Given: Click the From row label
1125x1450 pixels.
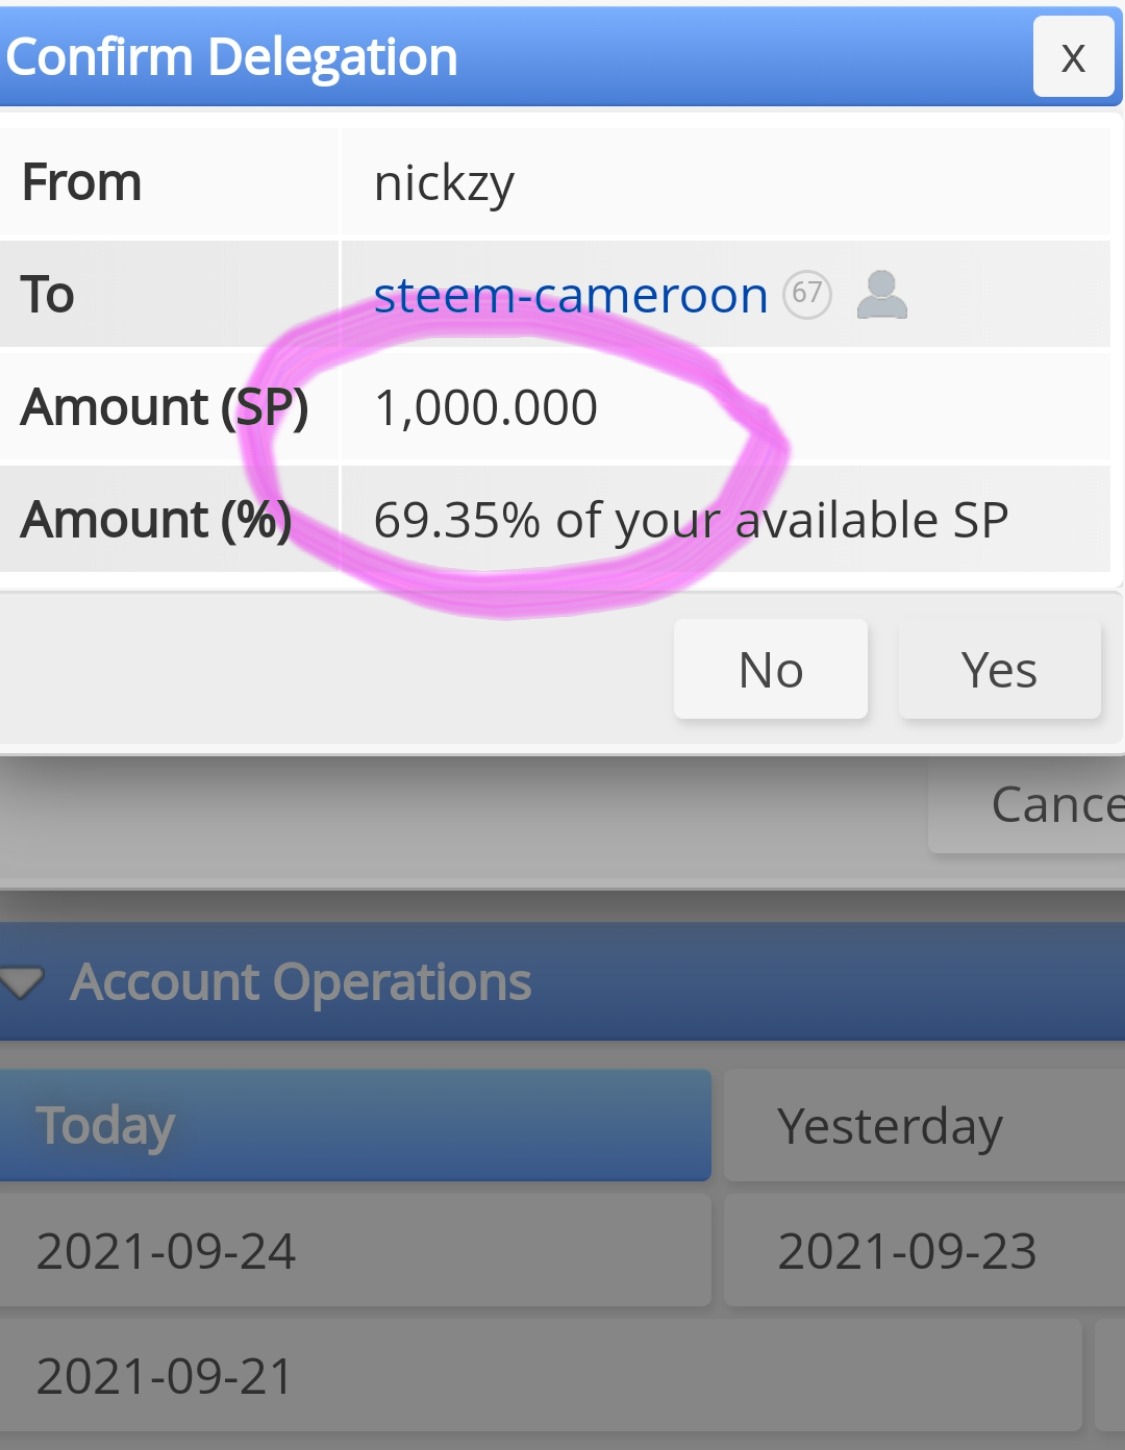Looking at the screenshot, I should click(x=82, y=183).
